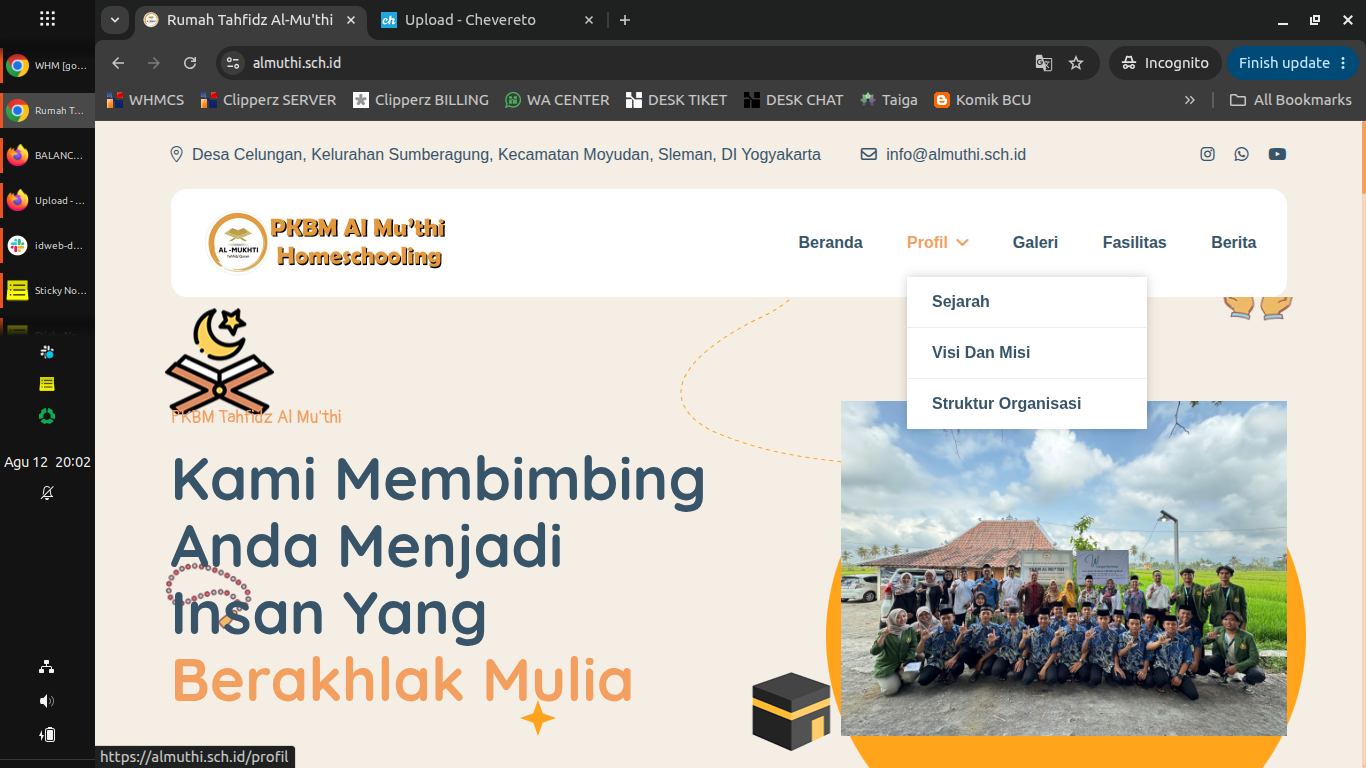The width and height of the screenshot is (1366, 768).
Task: Show hidden bookmarks with the chevron
Action: coord(1190,100)
